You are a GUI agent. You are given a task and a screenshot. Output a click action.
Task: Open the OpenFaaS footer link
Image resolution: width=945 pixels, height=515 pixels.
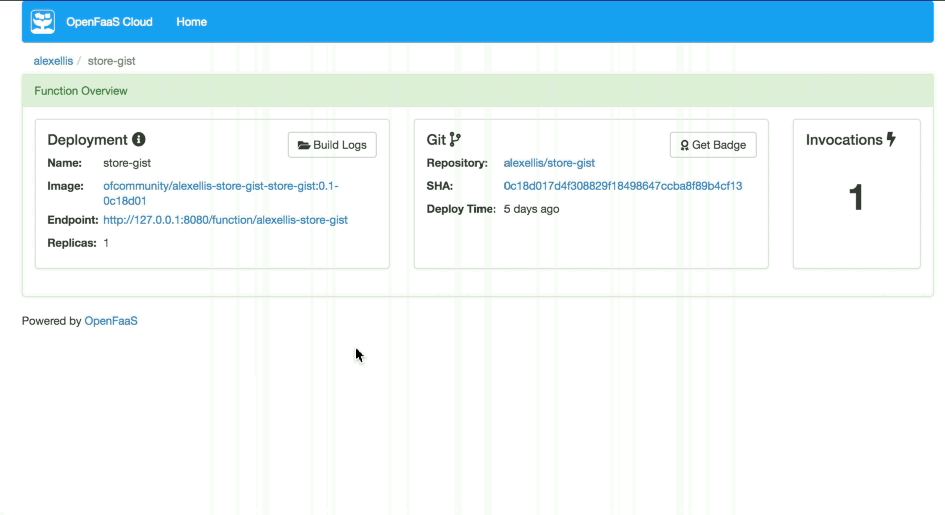[111, 321]
